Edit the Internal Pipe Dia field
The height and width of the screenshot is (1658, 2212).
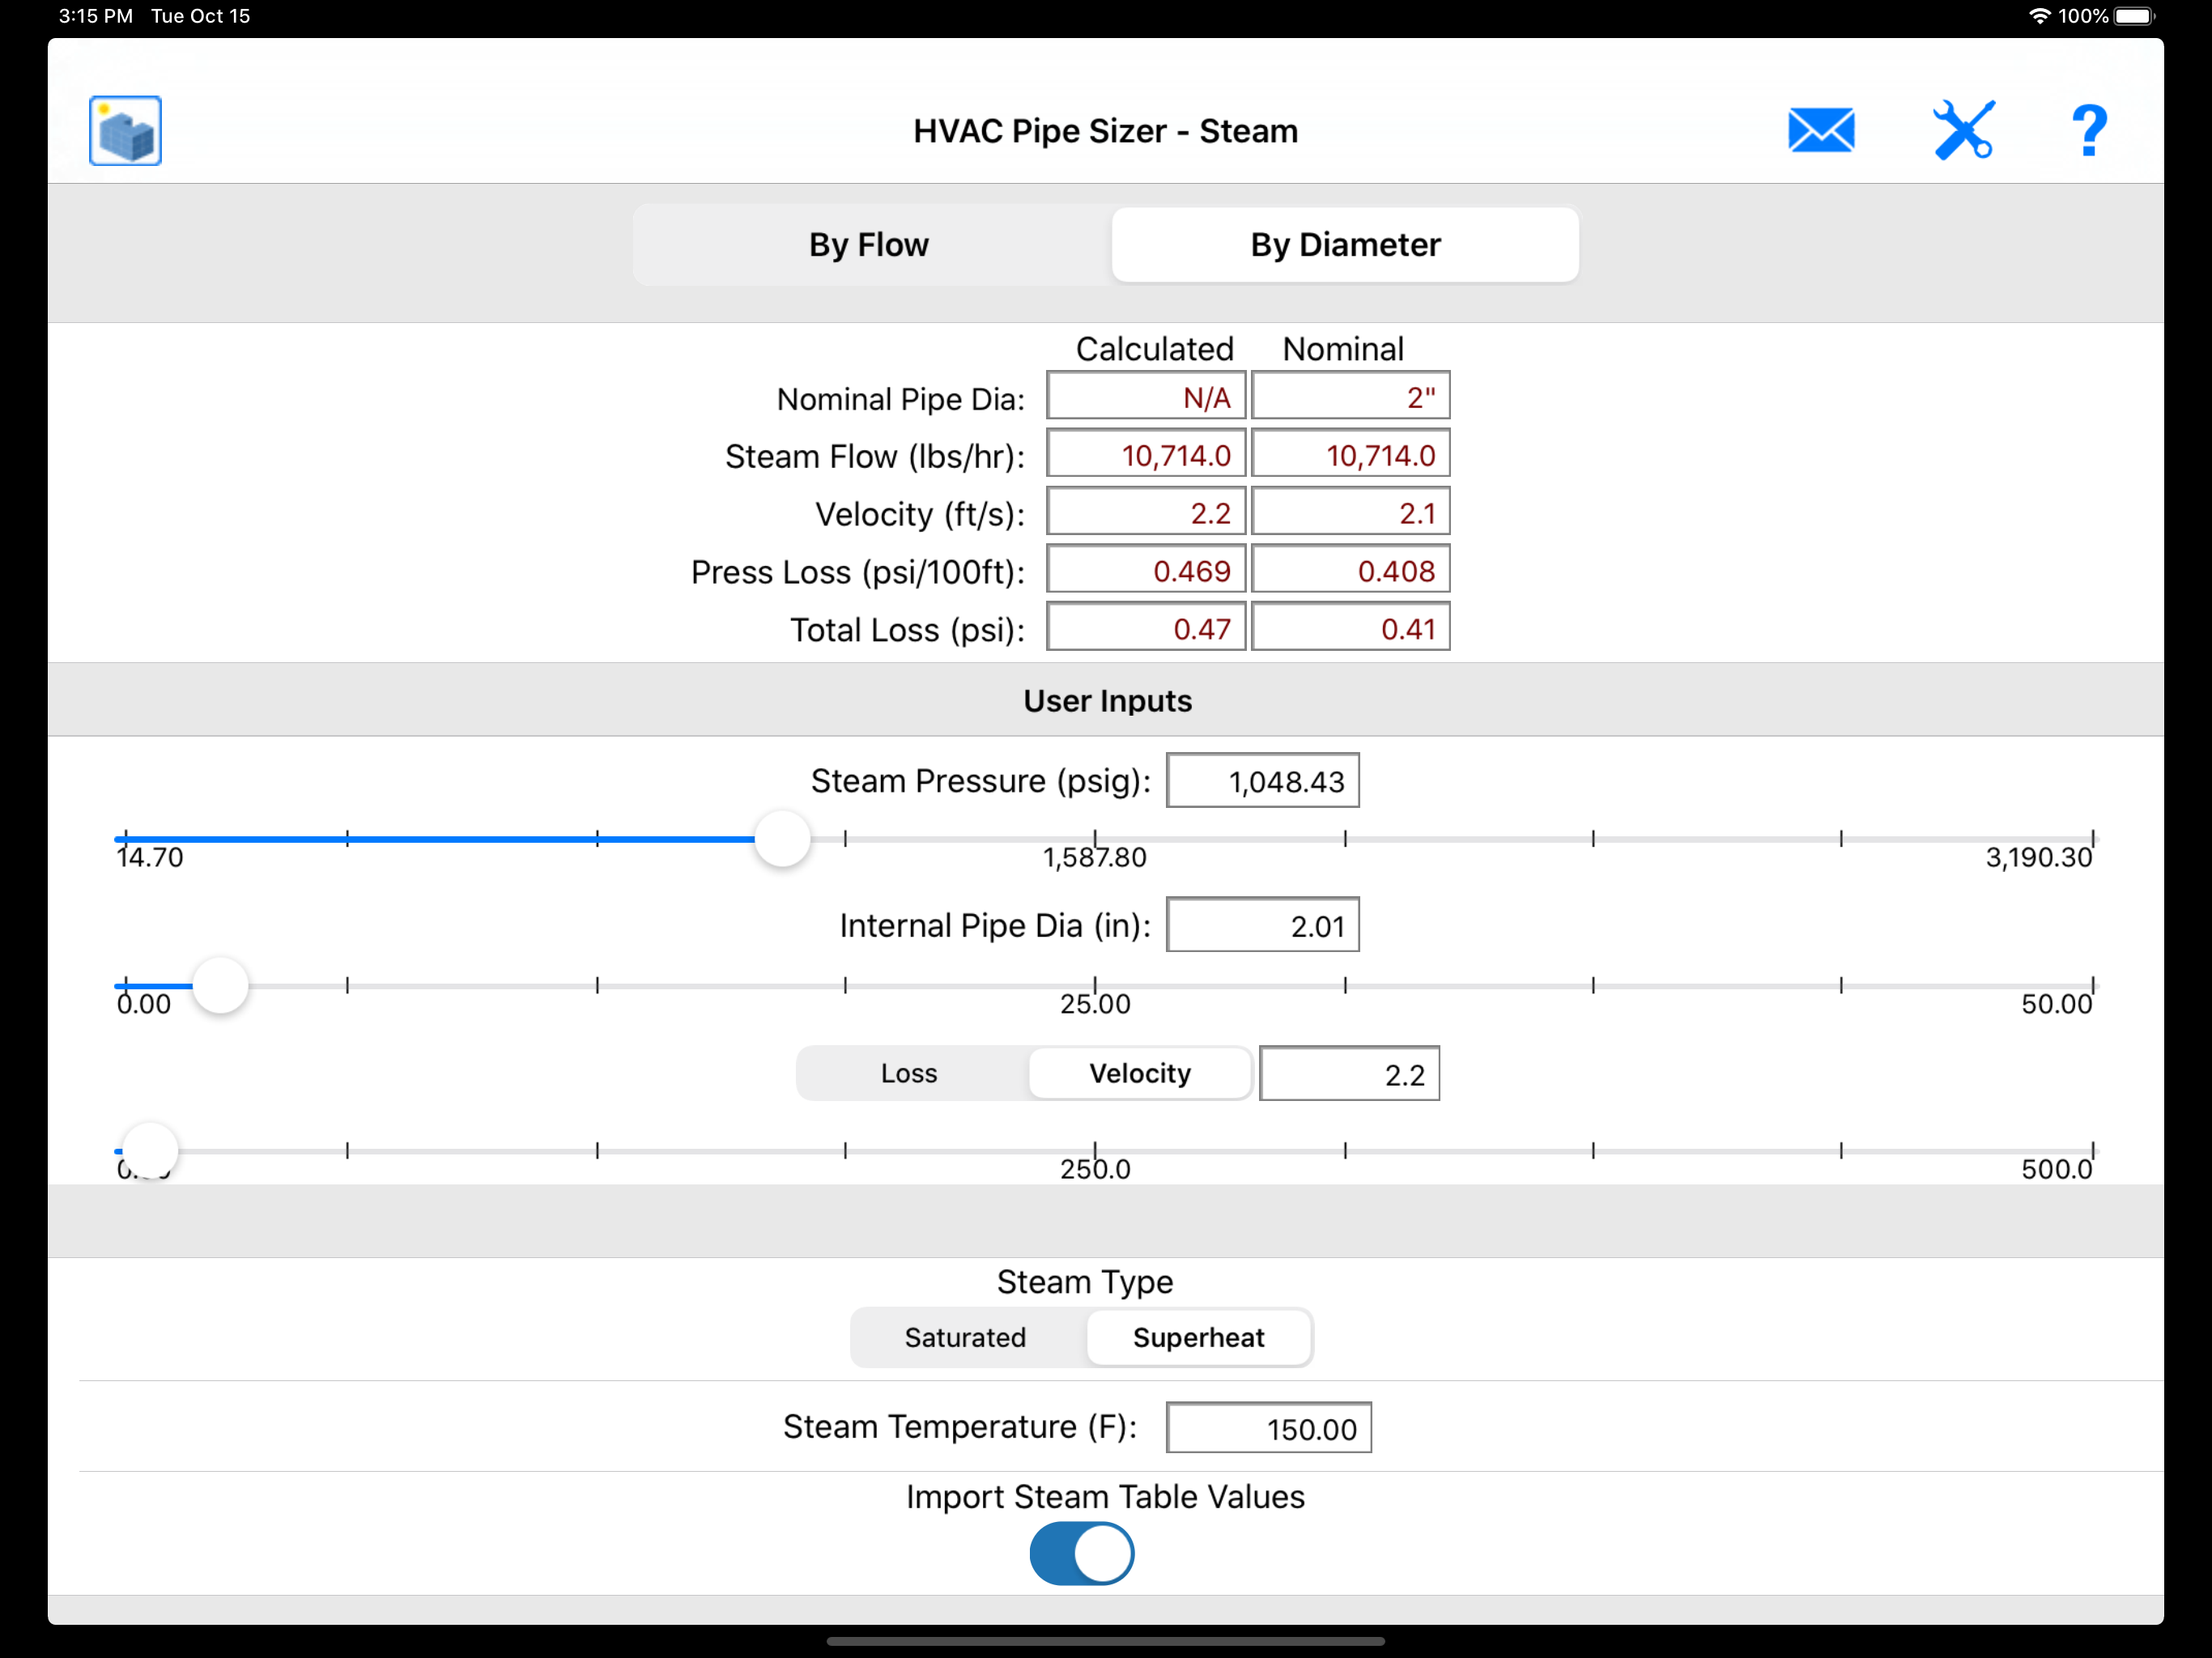coord(1262,925)
